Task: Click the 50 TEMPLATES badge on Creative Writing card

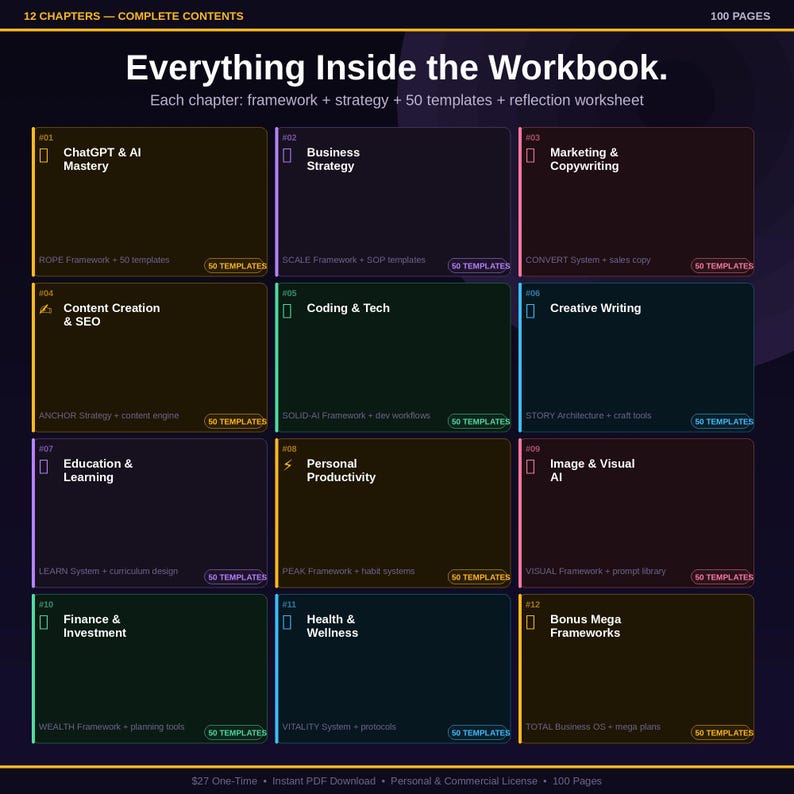Action: click(x=723, y=421)
